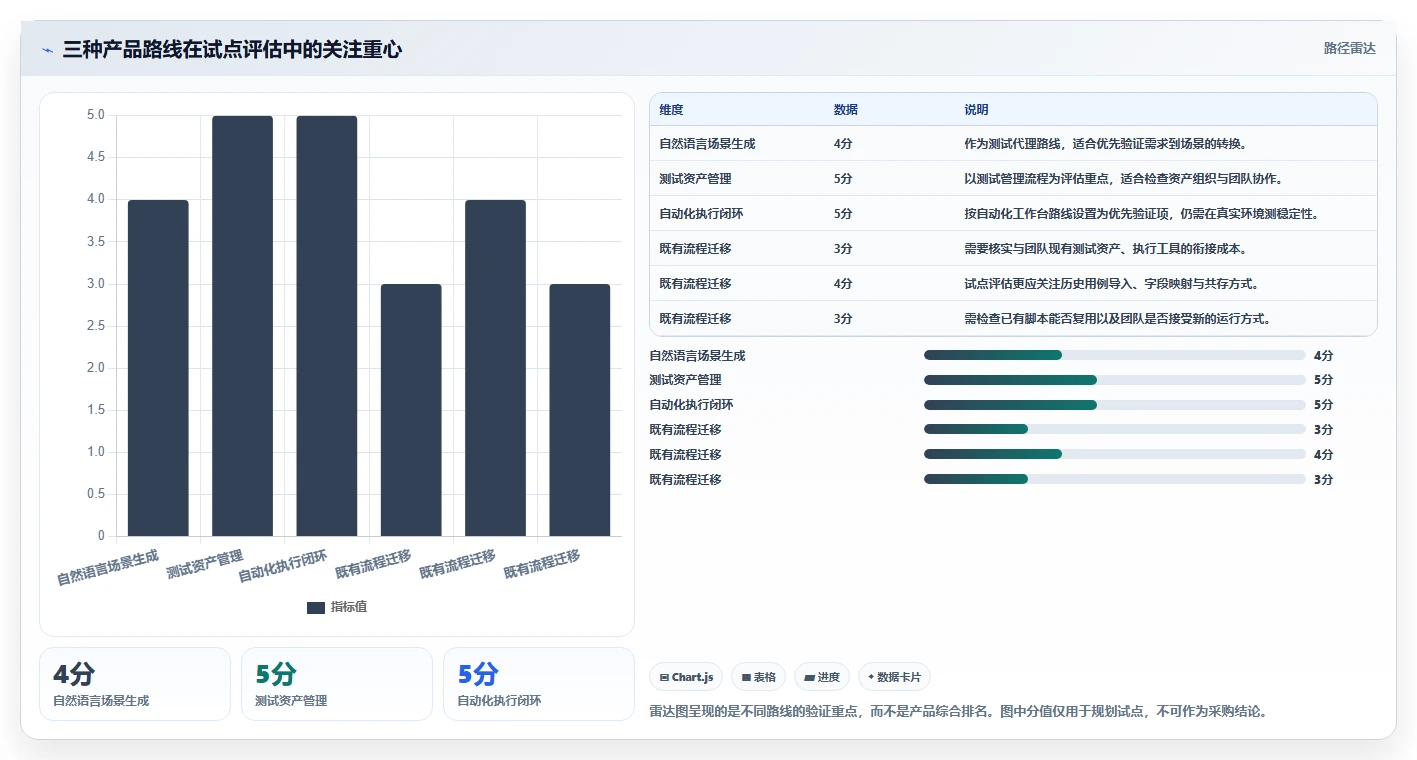Open the 5分 测试资产管理 data card

tap(337, 684)
